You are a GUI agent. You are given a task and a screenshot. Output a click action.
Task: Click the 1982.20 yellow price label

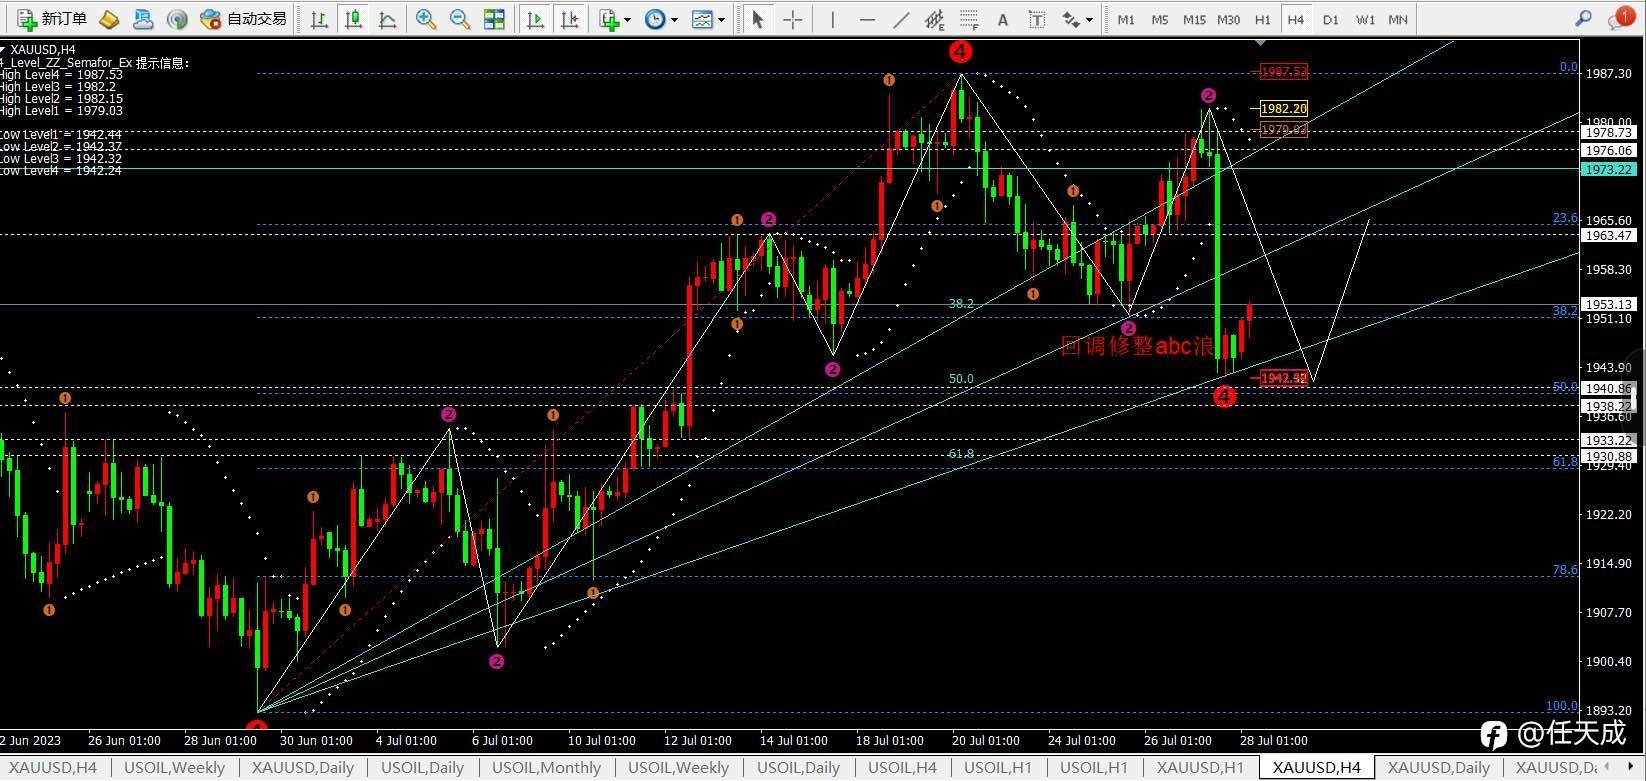(1283, 109)
